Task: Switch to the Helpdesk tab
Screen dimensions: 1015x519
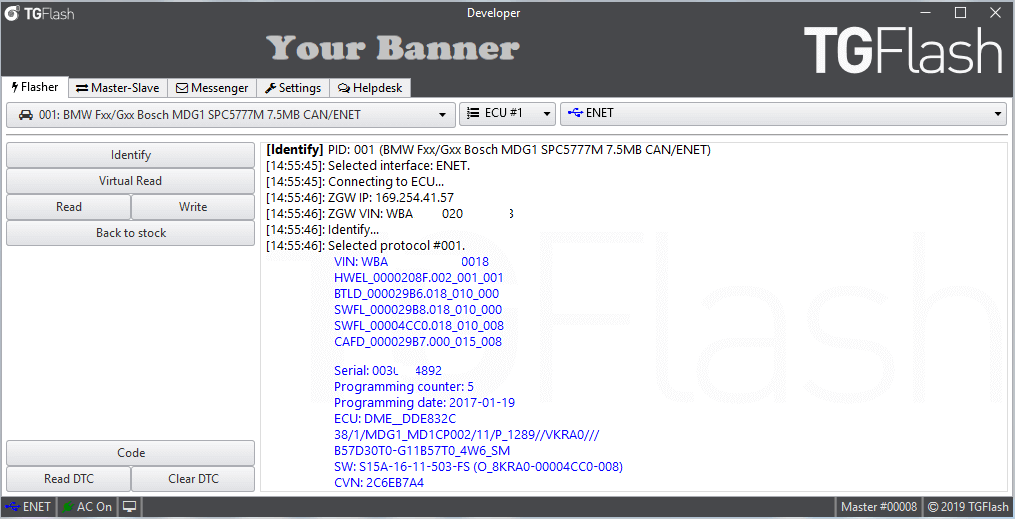Action: pos(370,88)
